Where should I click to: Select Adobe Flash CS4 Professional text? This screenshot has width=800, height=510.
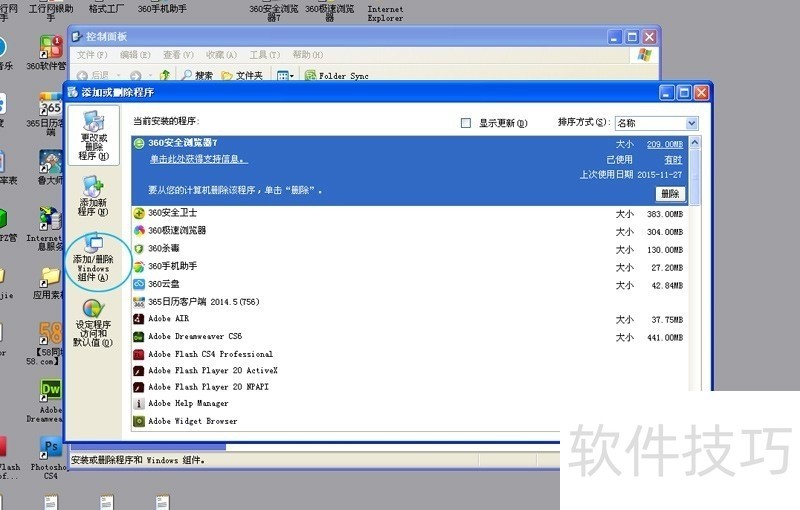pyautogui.click(x=210, y=354)
